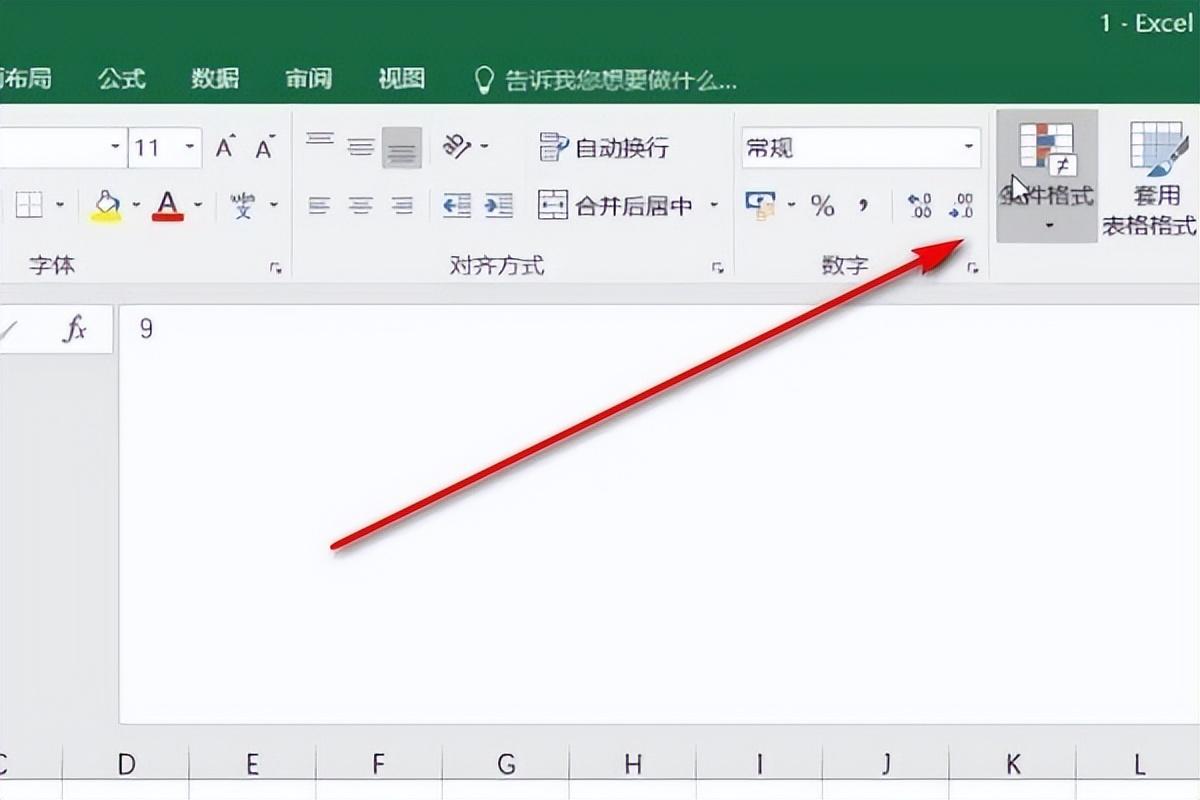Align text right
This screenshot has height=800, width=1200.
[402, 205]
